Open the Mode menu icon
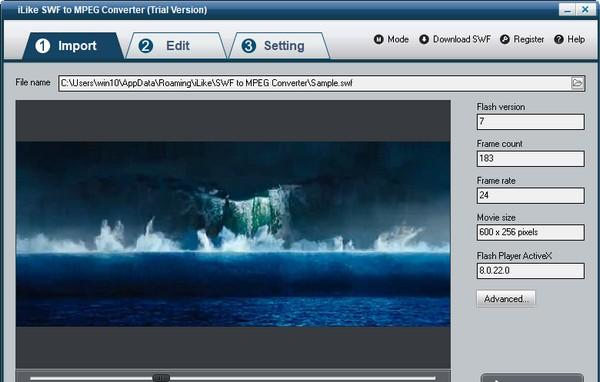This screenshot has height=382, width=600. pos(378,39)
